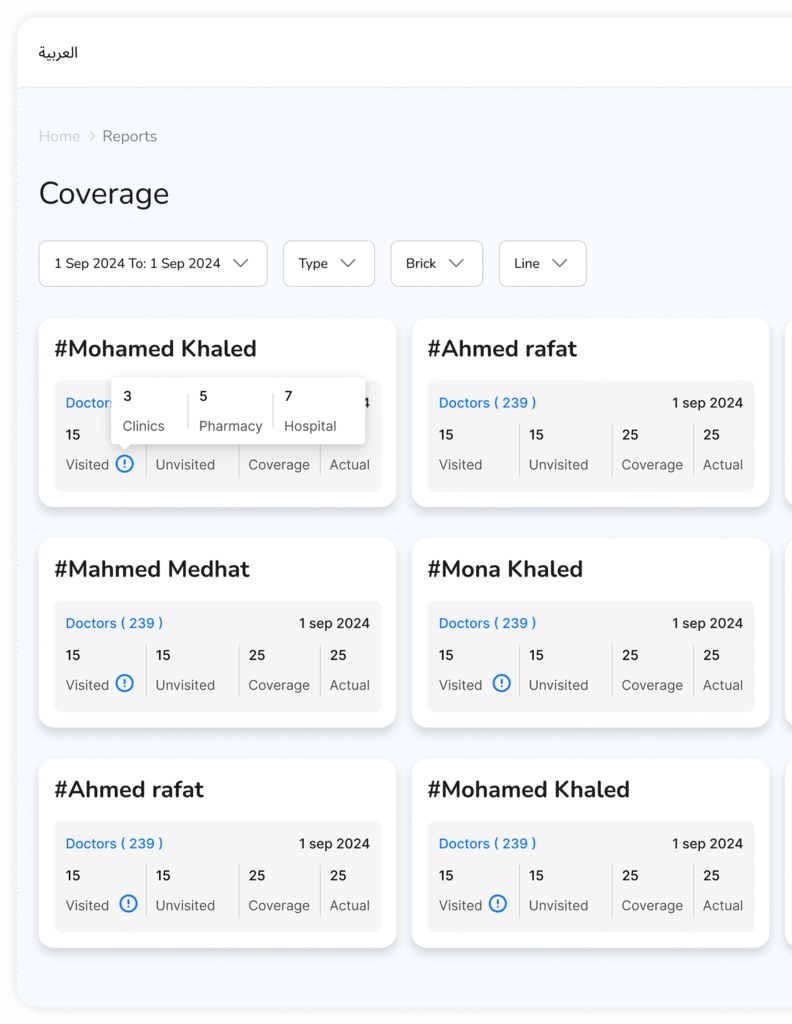The width and height of the screenshot is (792, 1024).
Task: Click the info icon in Mona Khaled card
Action: tap(502, 684)
